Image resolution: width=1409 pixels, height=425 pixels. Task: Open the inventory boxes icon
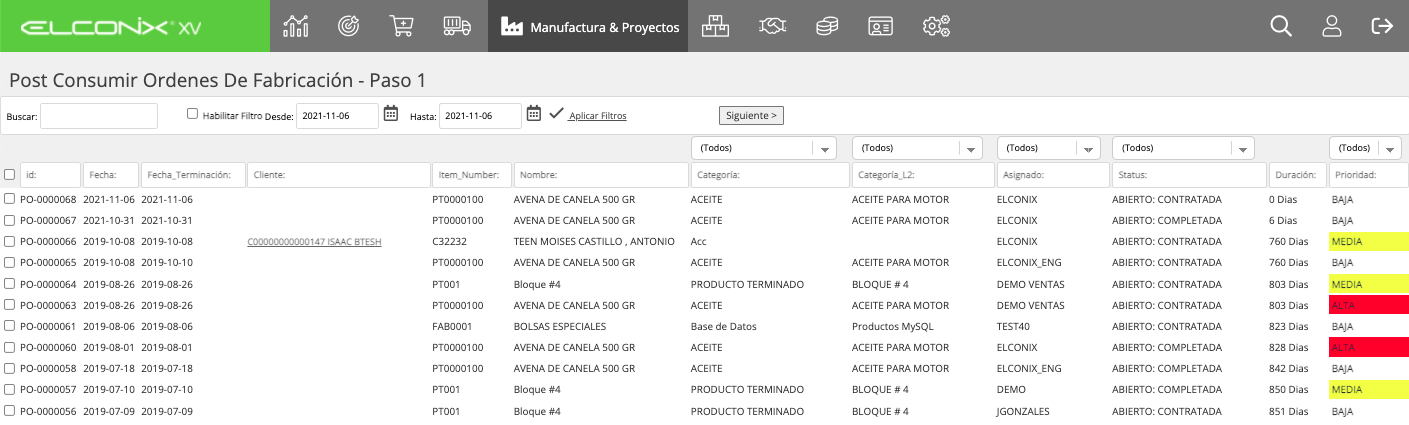click(x=714, y=26)
